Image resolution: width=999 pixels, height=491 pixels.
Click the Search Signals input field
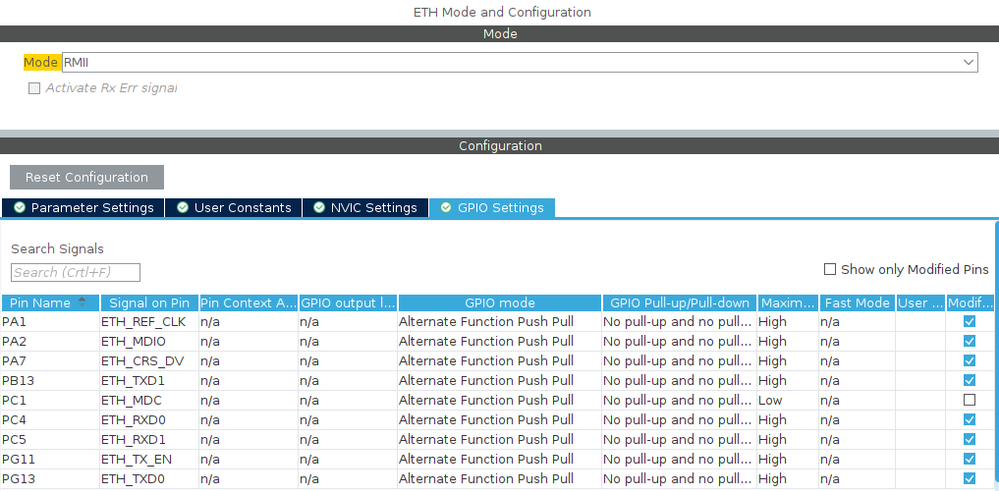coord(76,273)
